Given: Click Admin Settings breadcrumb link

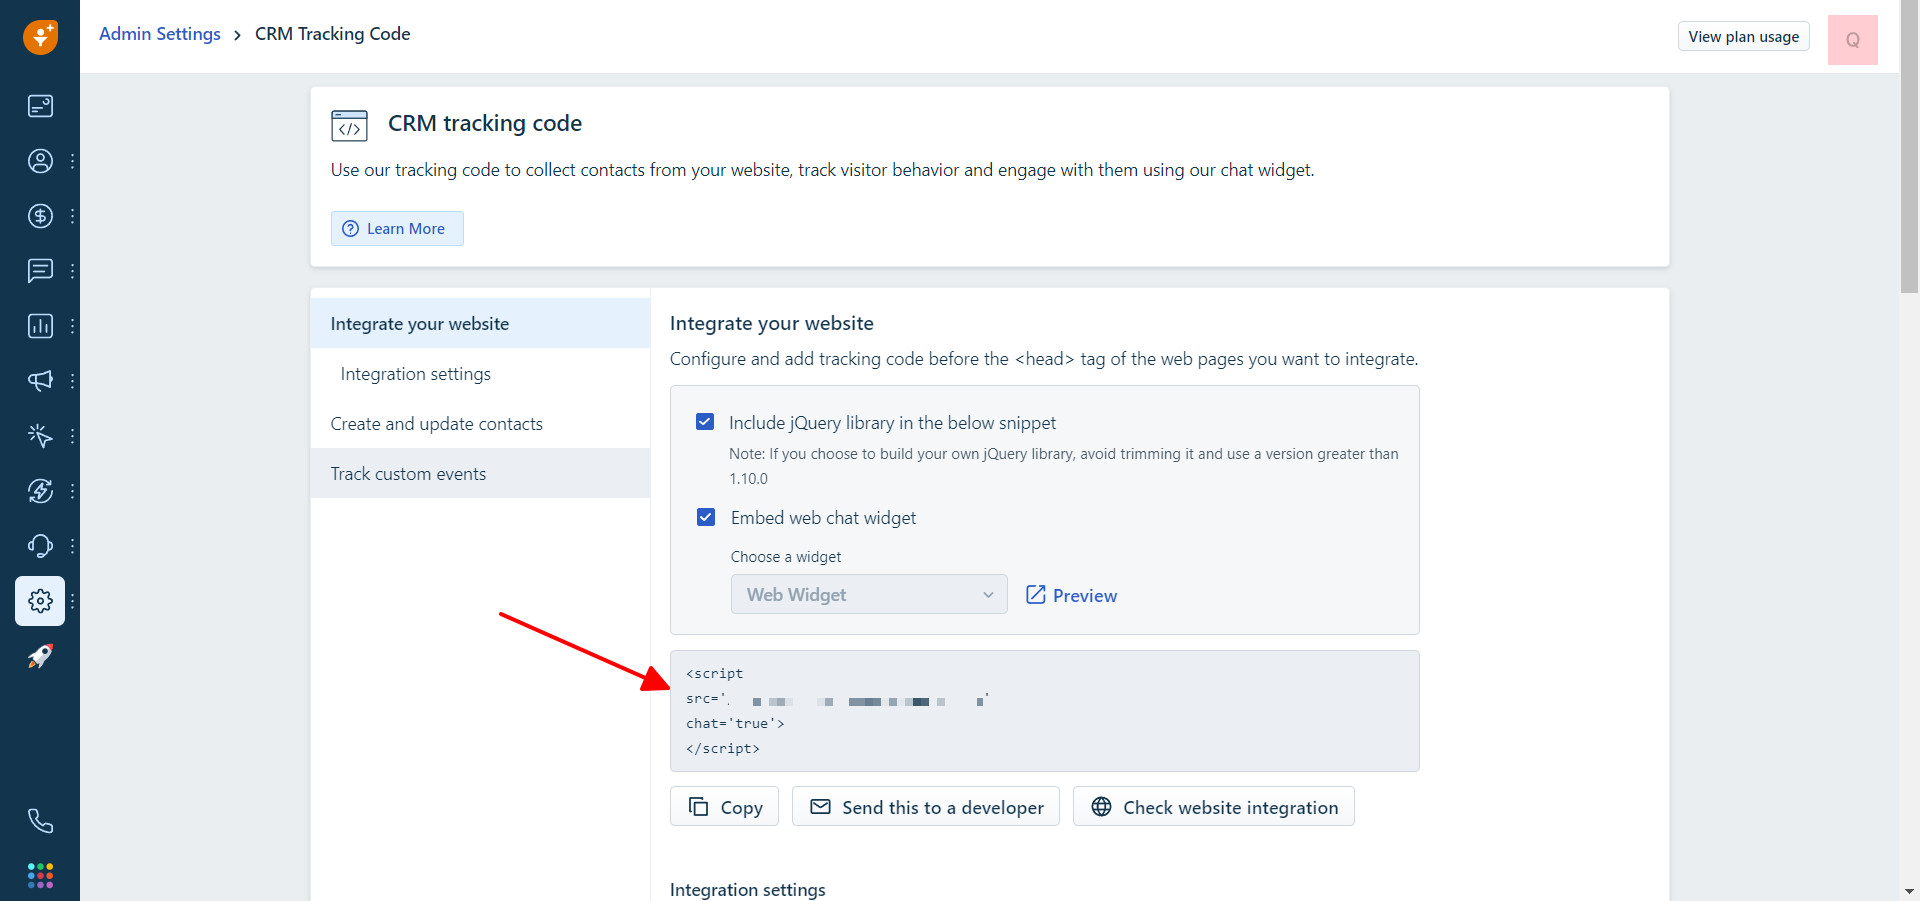Looking at the screenshot, I should (160, 34).
